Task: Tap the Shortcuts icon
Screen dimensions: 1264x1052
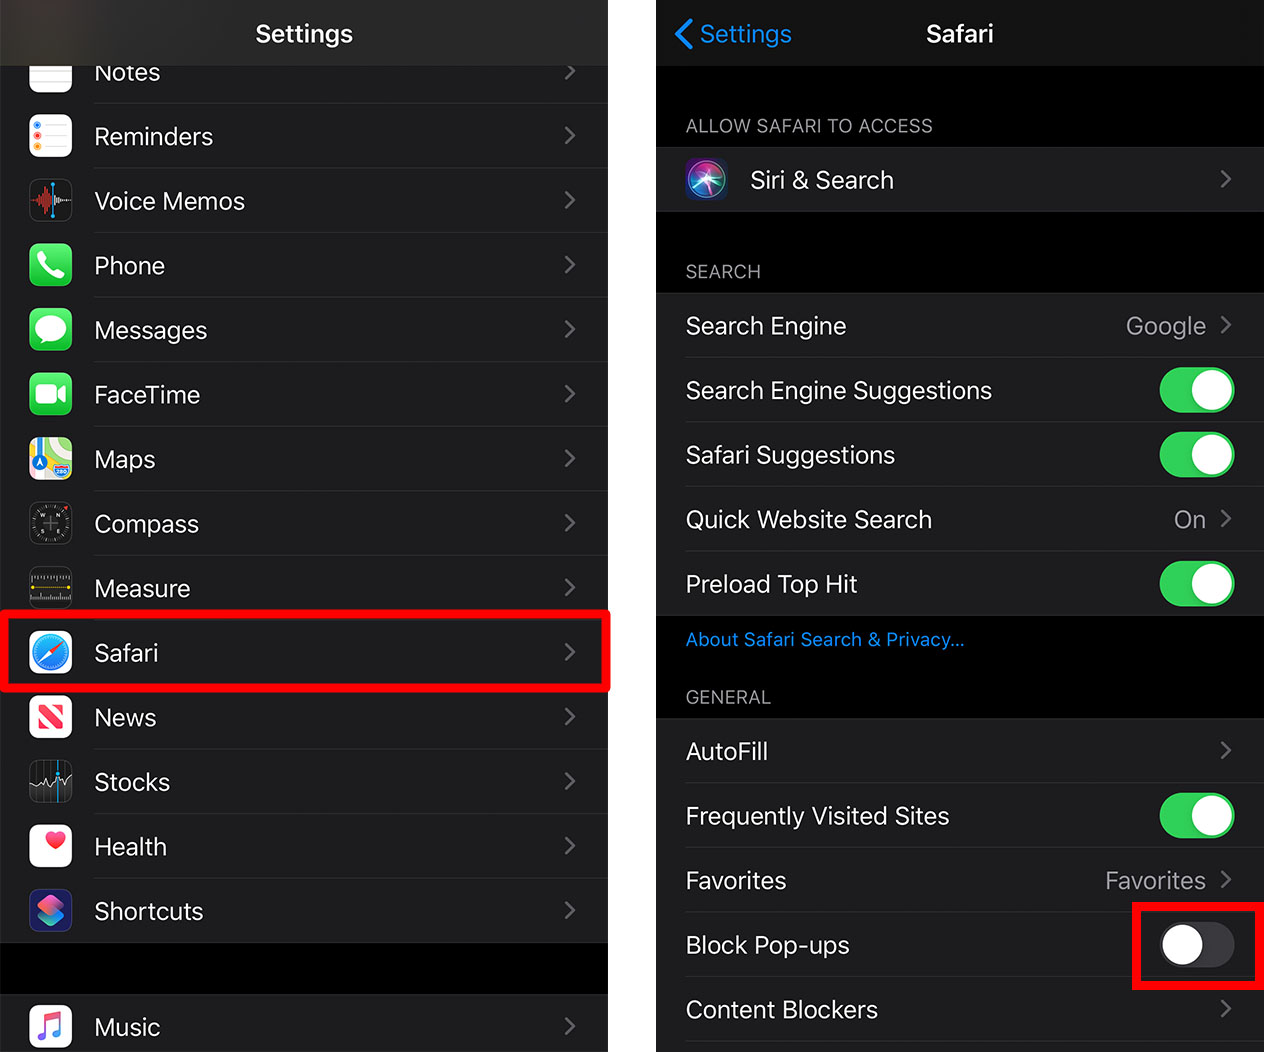Action: point(51,911)
